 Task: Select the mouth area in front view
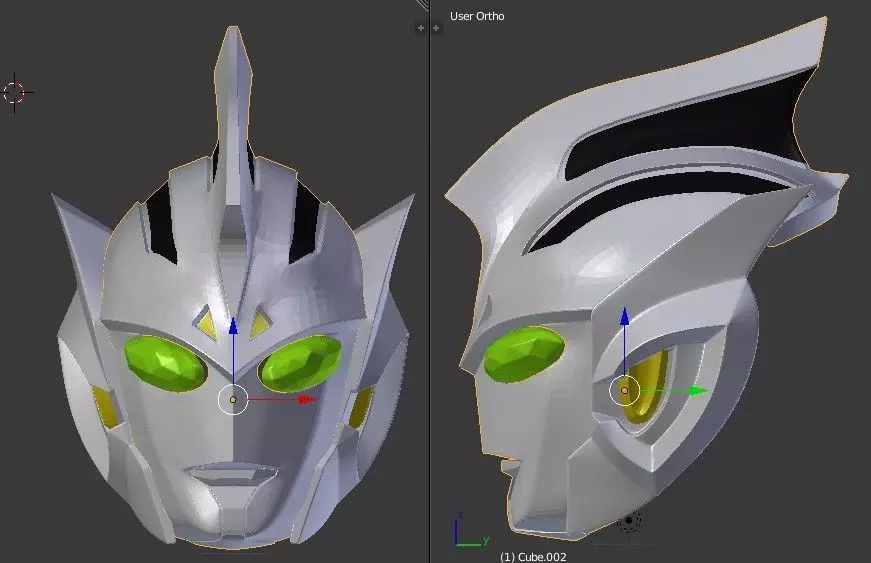pos(232,476)
